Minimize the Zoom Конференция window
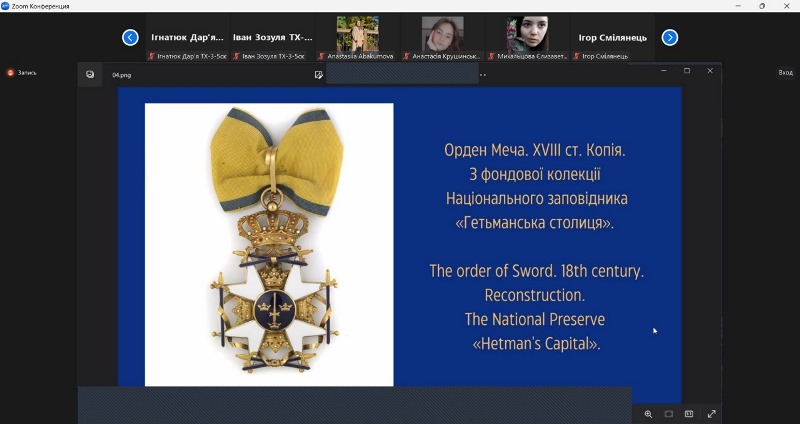The height and width of the screenshot is (424, 800). [x=738, y=6]
